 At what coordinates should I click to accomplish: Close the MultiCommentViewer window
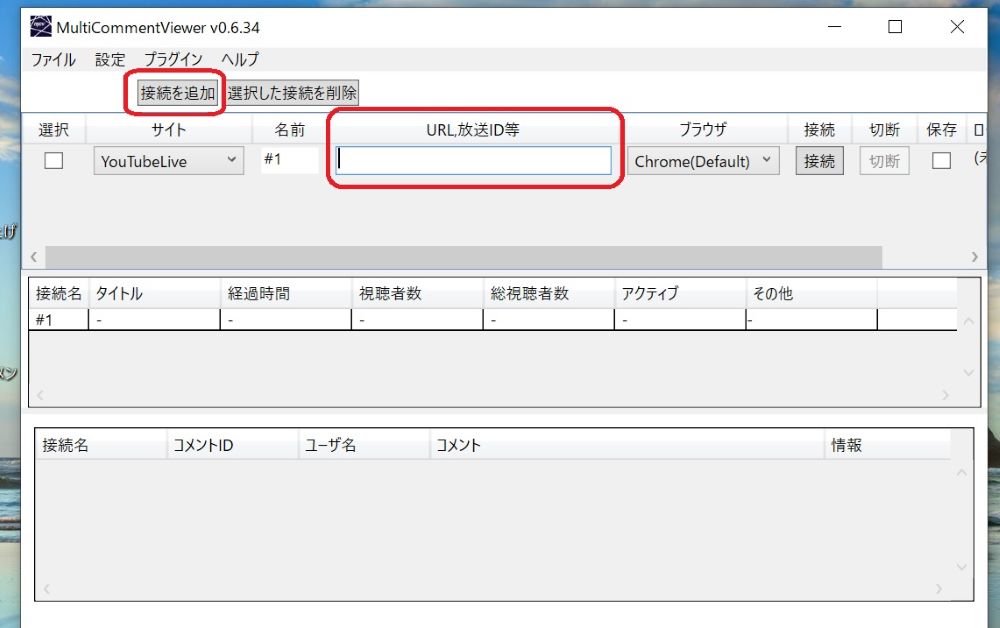click(957, 27)
